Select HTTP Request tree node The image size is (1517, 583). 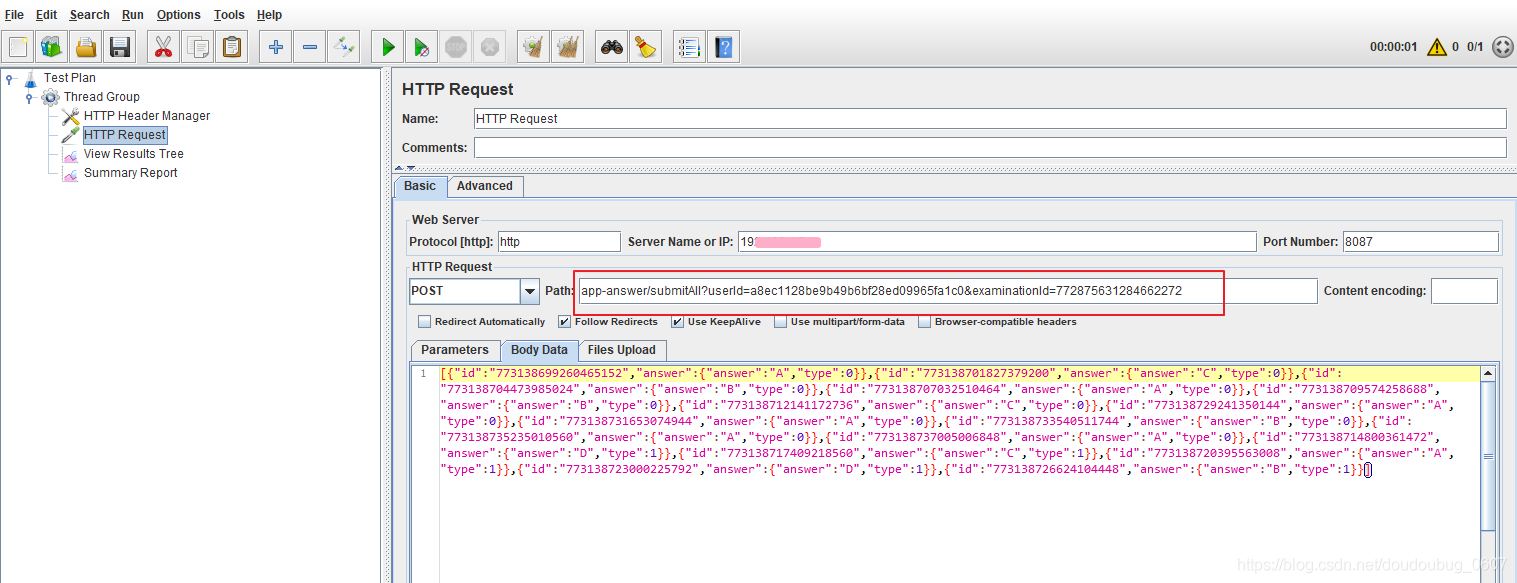coord(124,135)
